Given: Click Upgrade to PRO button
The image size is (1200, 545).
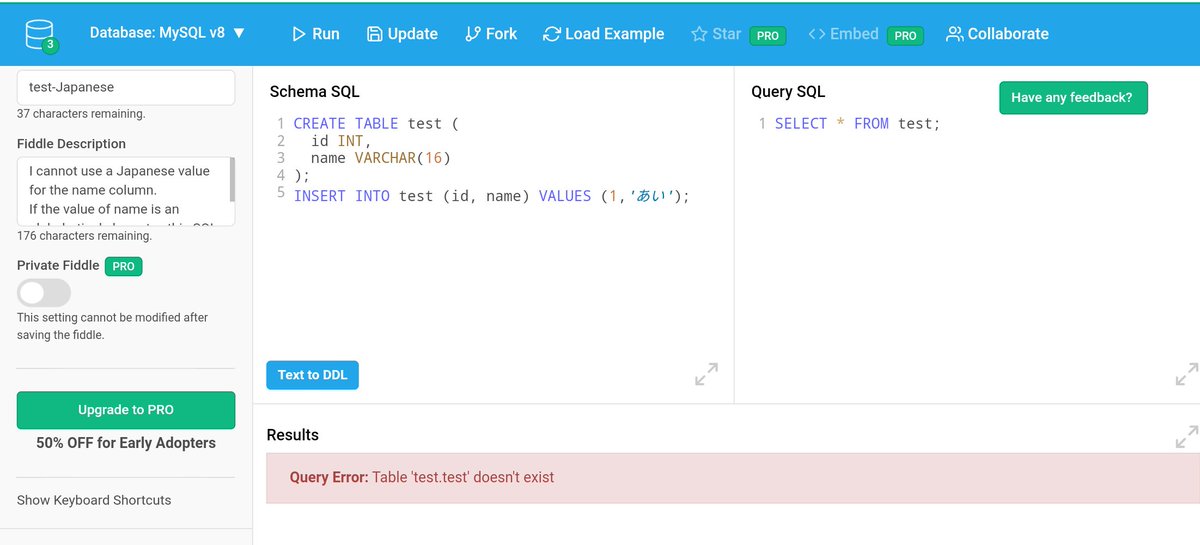Looking at the screenshot, I should [x=126, y=410].
